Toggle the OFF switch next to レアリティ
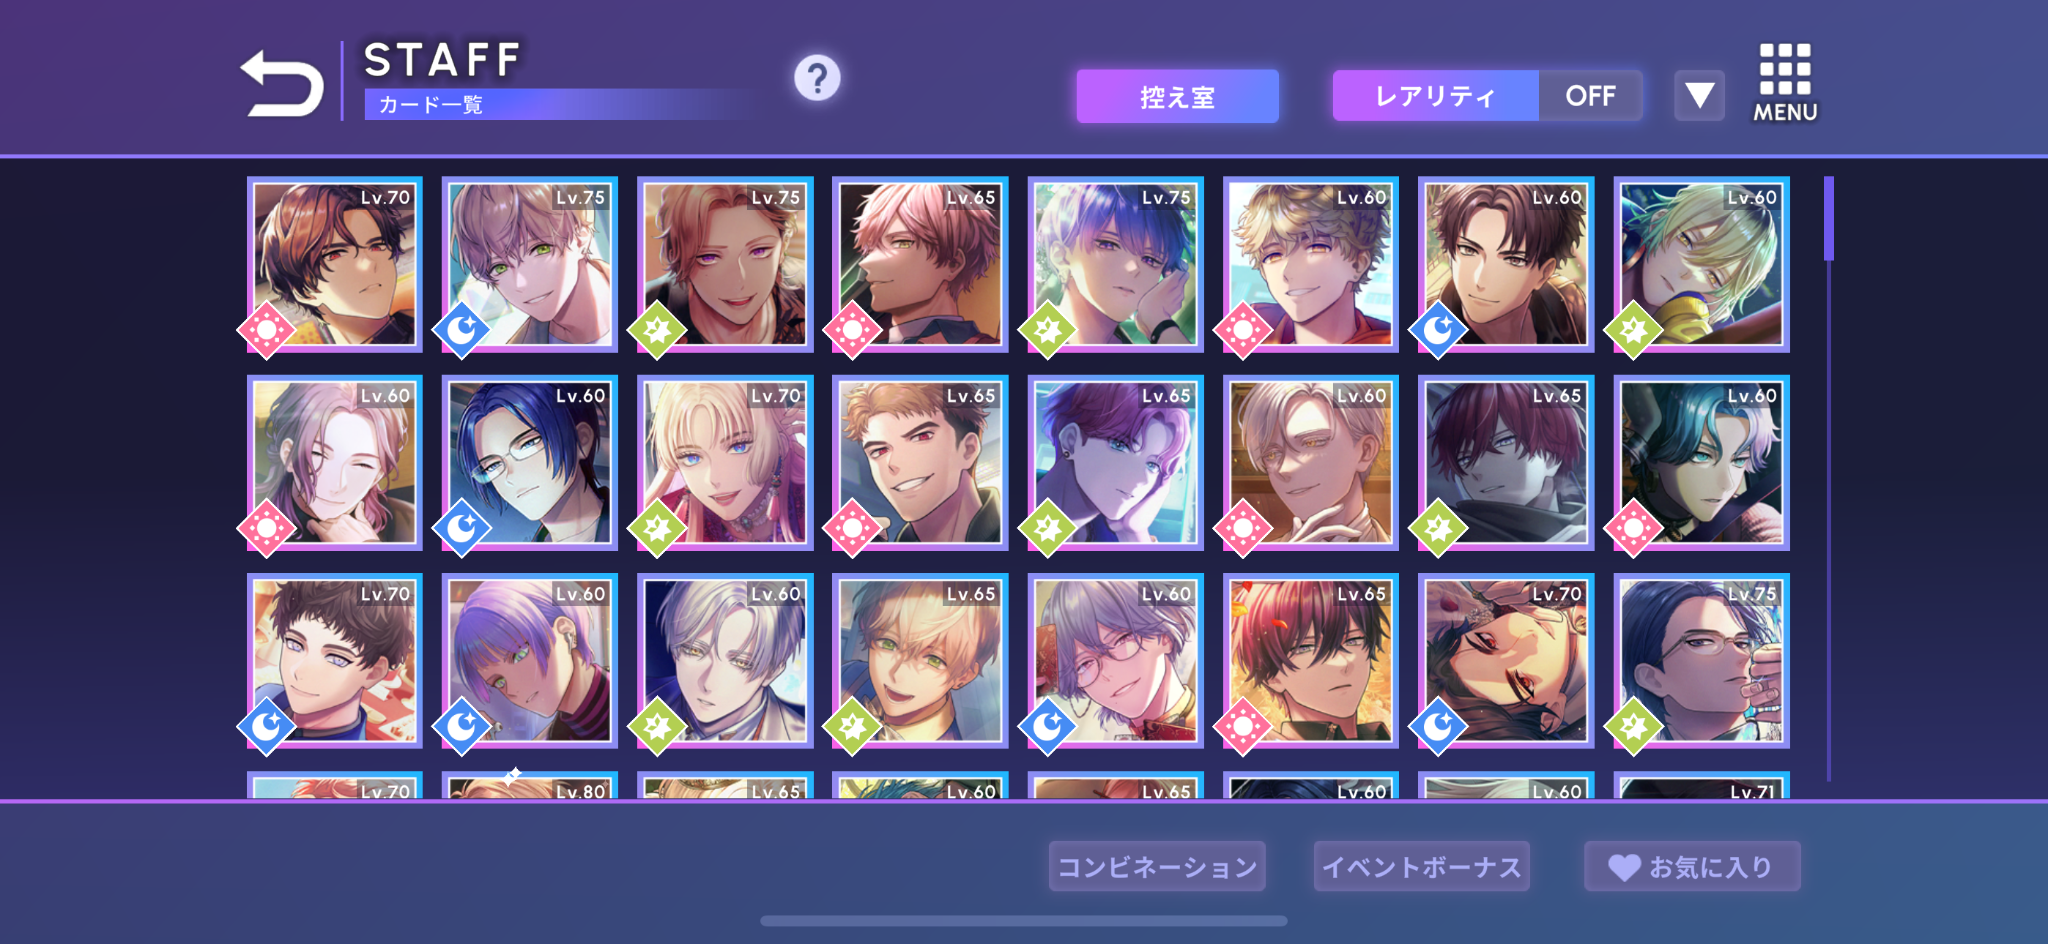 [x=1590, y=96]
